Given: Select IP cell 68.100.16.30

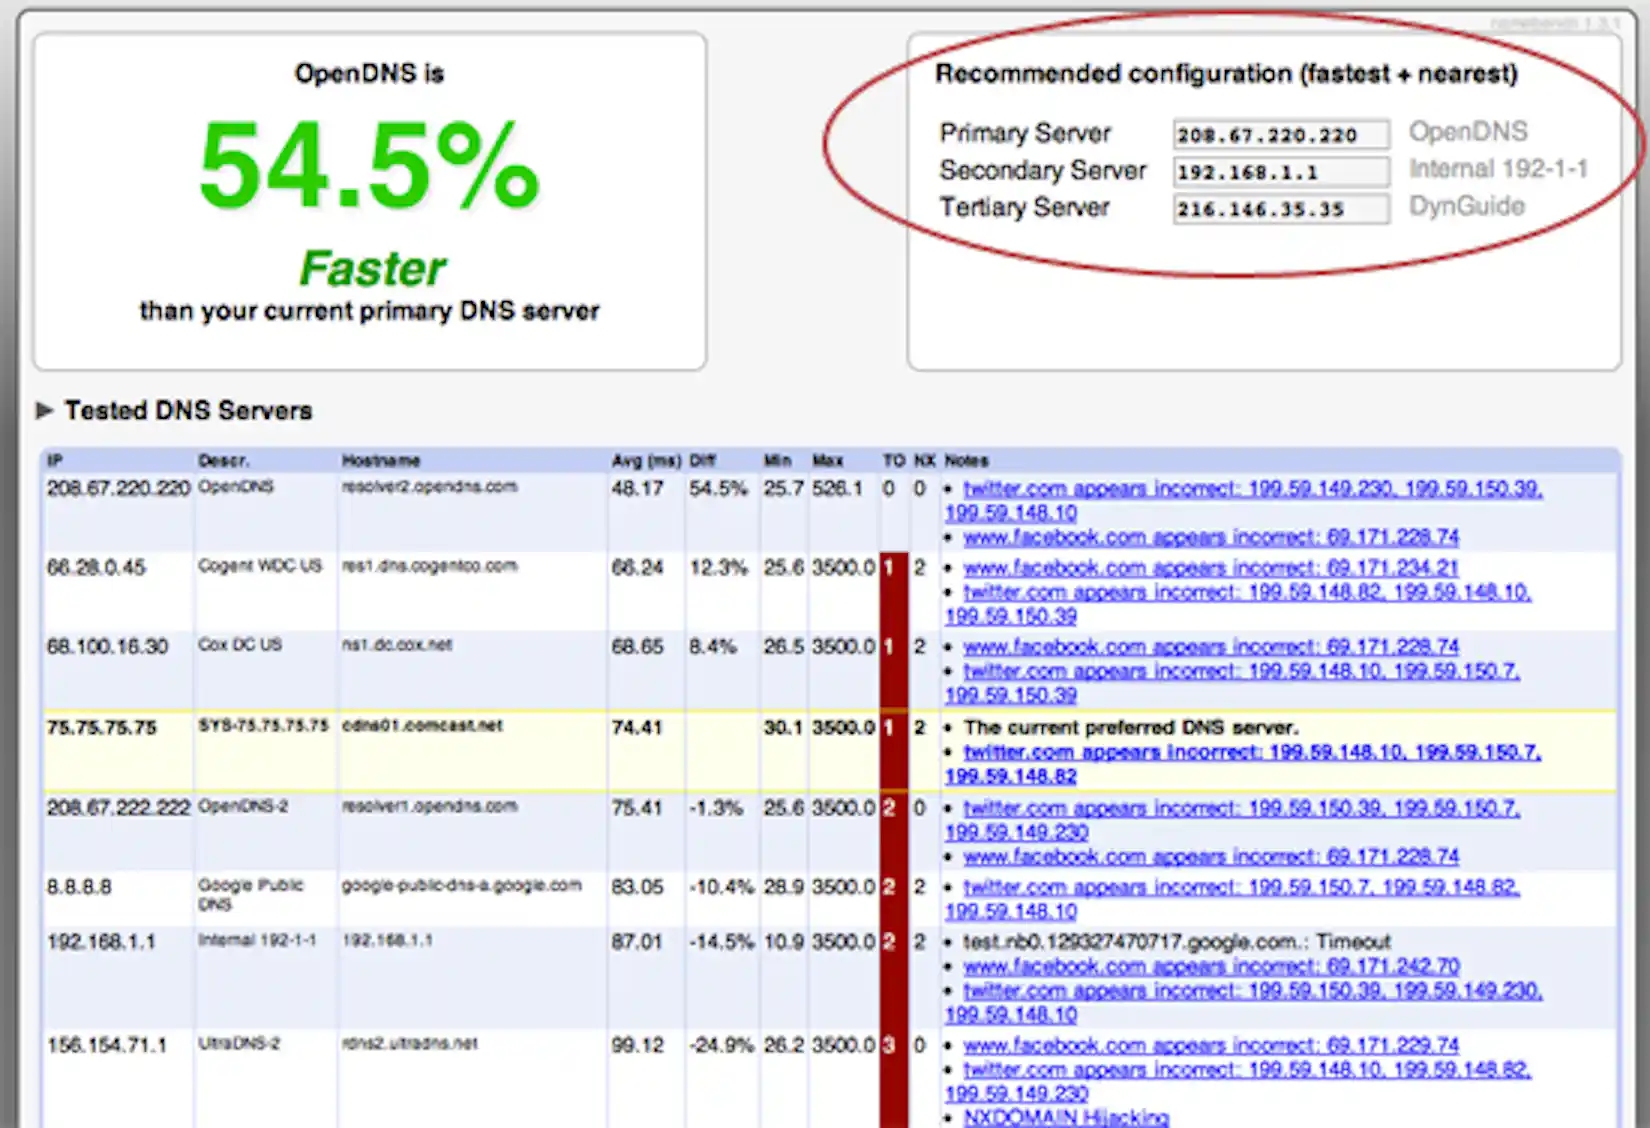Looking at the screenshot, I should tap(107, 647).
